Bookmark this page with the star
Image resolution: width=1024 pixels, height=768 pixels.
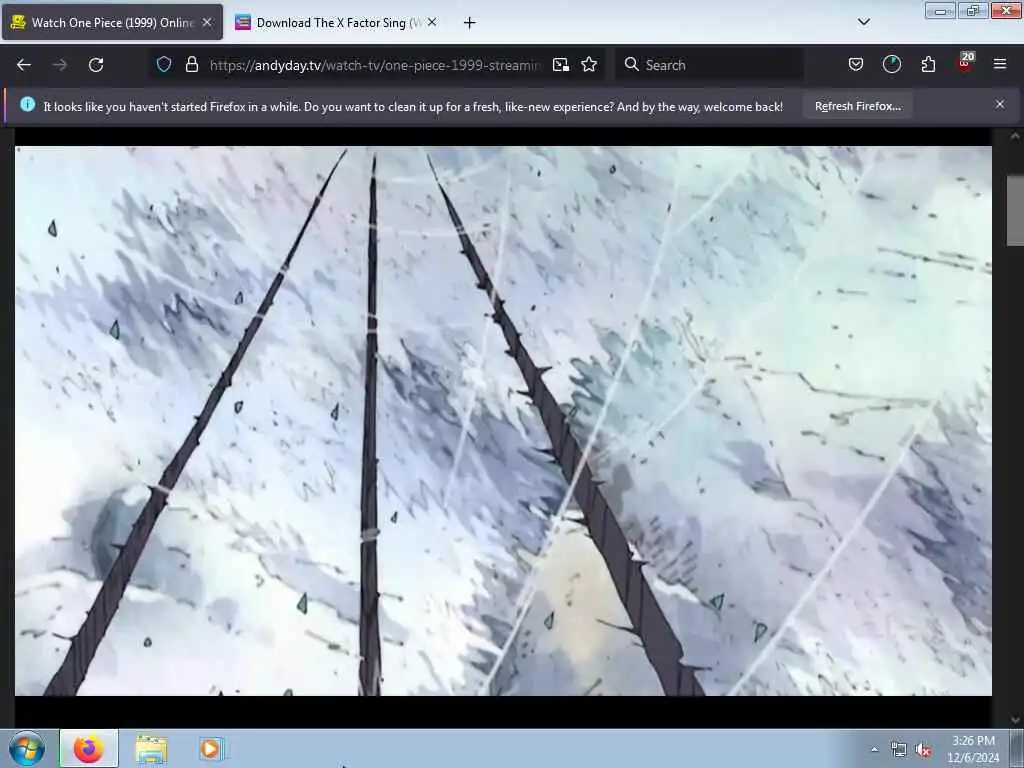click(x=589, y=65)
